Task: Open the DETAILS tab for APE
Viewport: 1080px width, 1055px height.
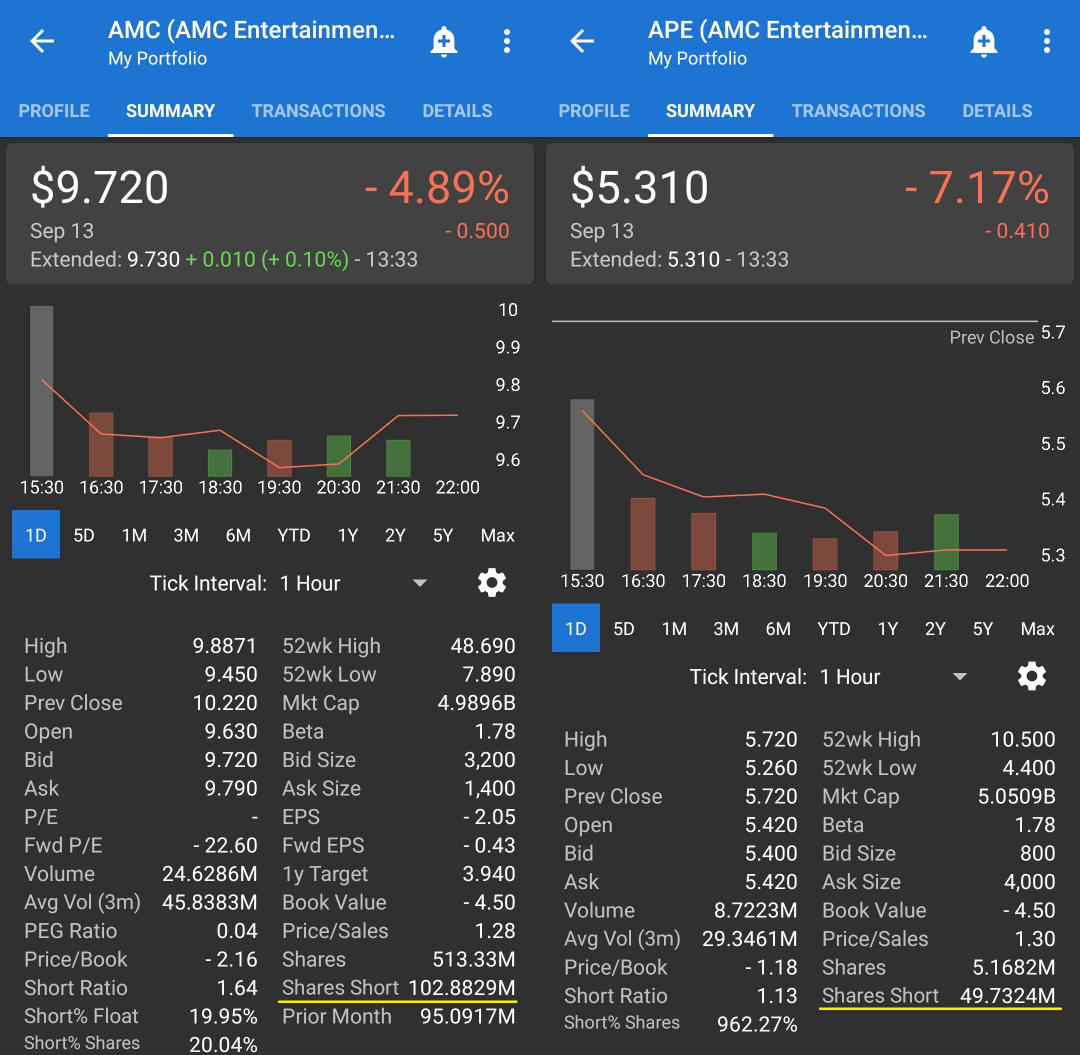Action: (x=997, y=111)
